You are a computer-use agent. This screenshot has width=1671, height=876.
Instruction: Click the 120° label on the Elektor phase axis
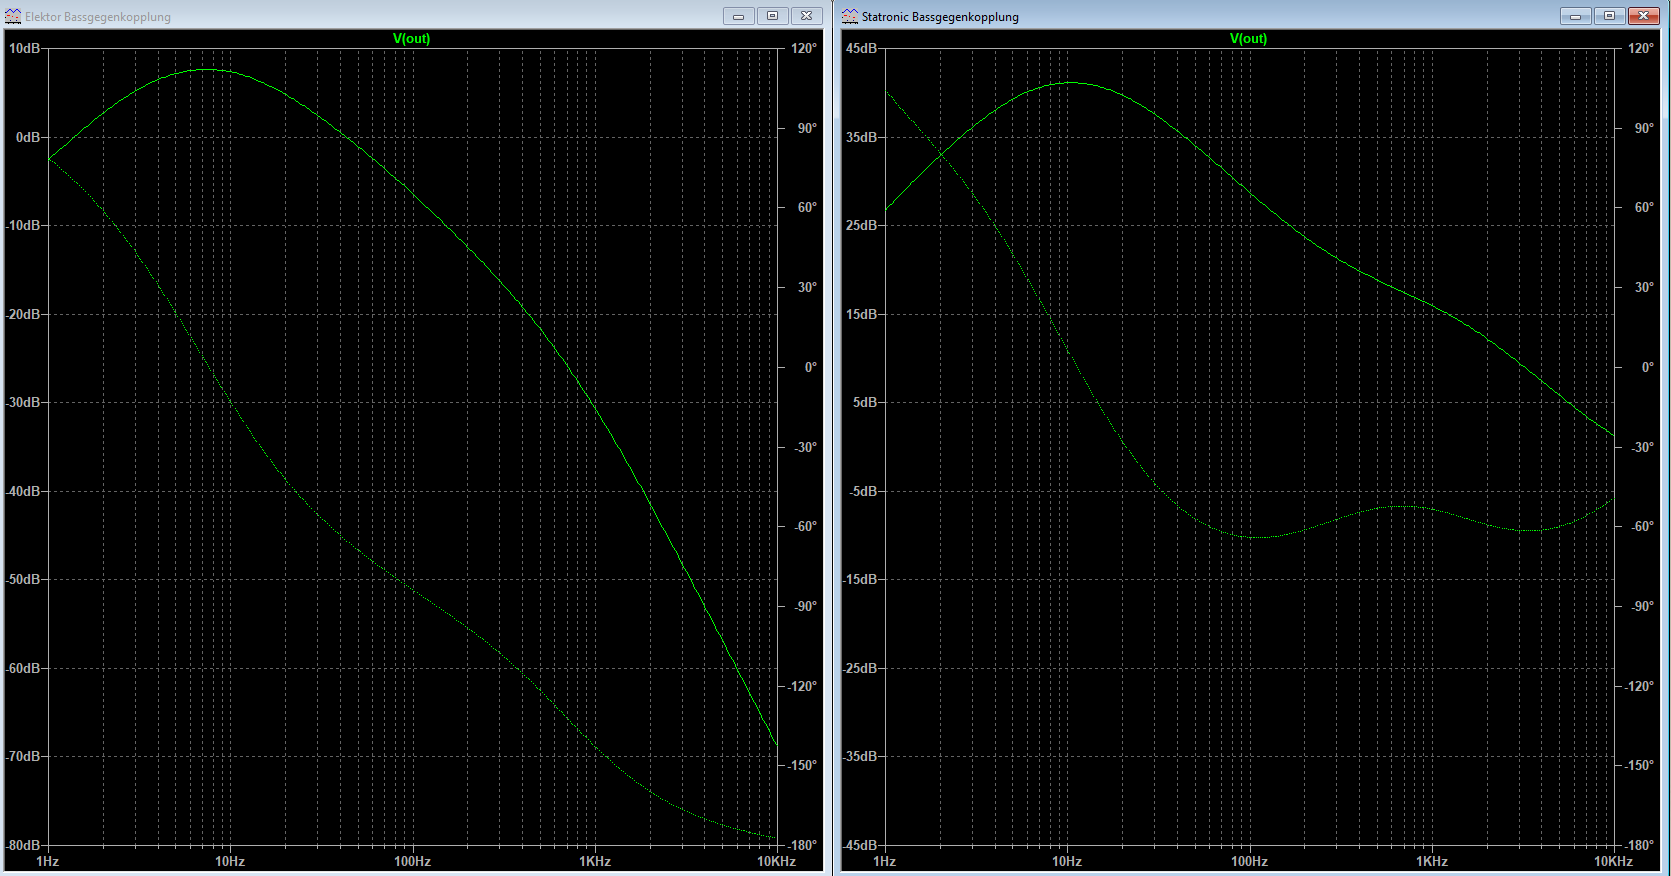pos(804,48)
